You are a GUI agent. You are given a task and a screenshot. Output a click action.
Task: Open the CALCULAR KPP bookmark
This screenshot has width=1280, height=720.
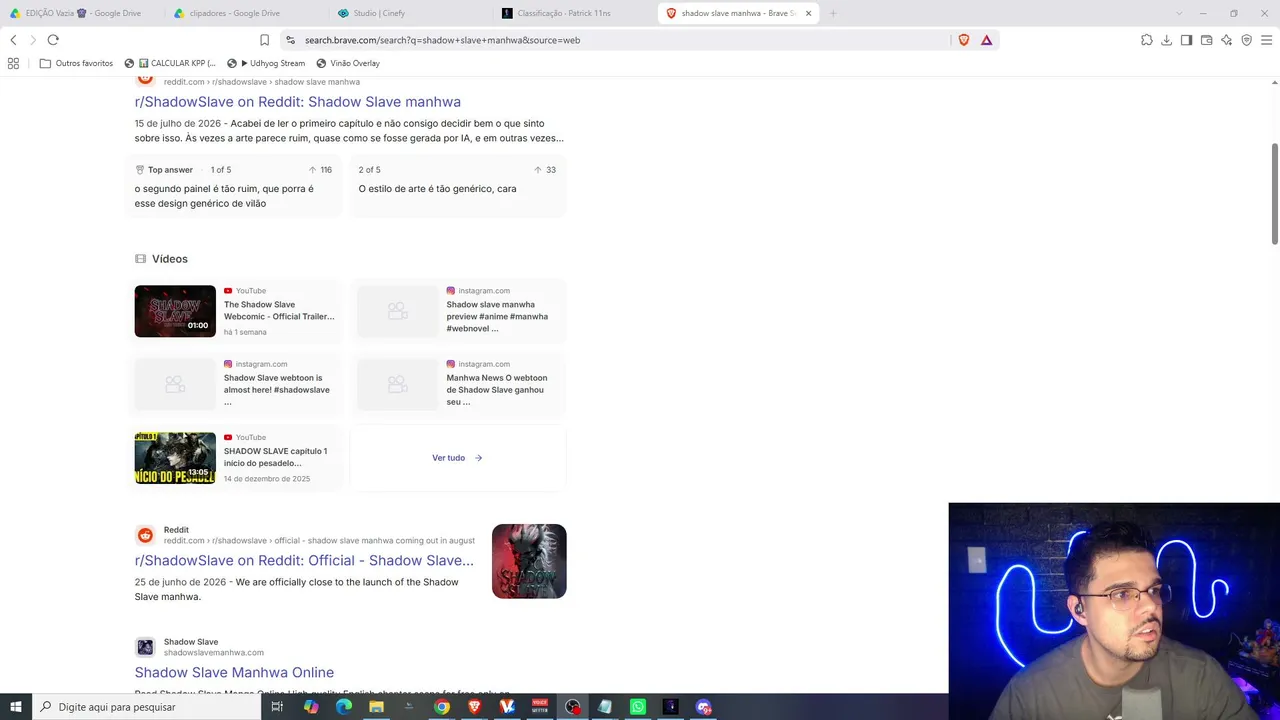pos(170,63)
